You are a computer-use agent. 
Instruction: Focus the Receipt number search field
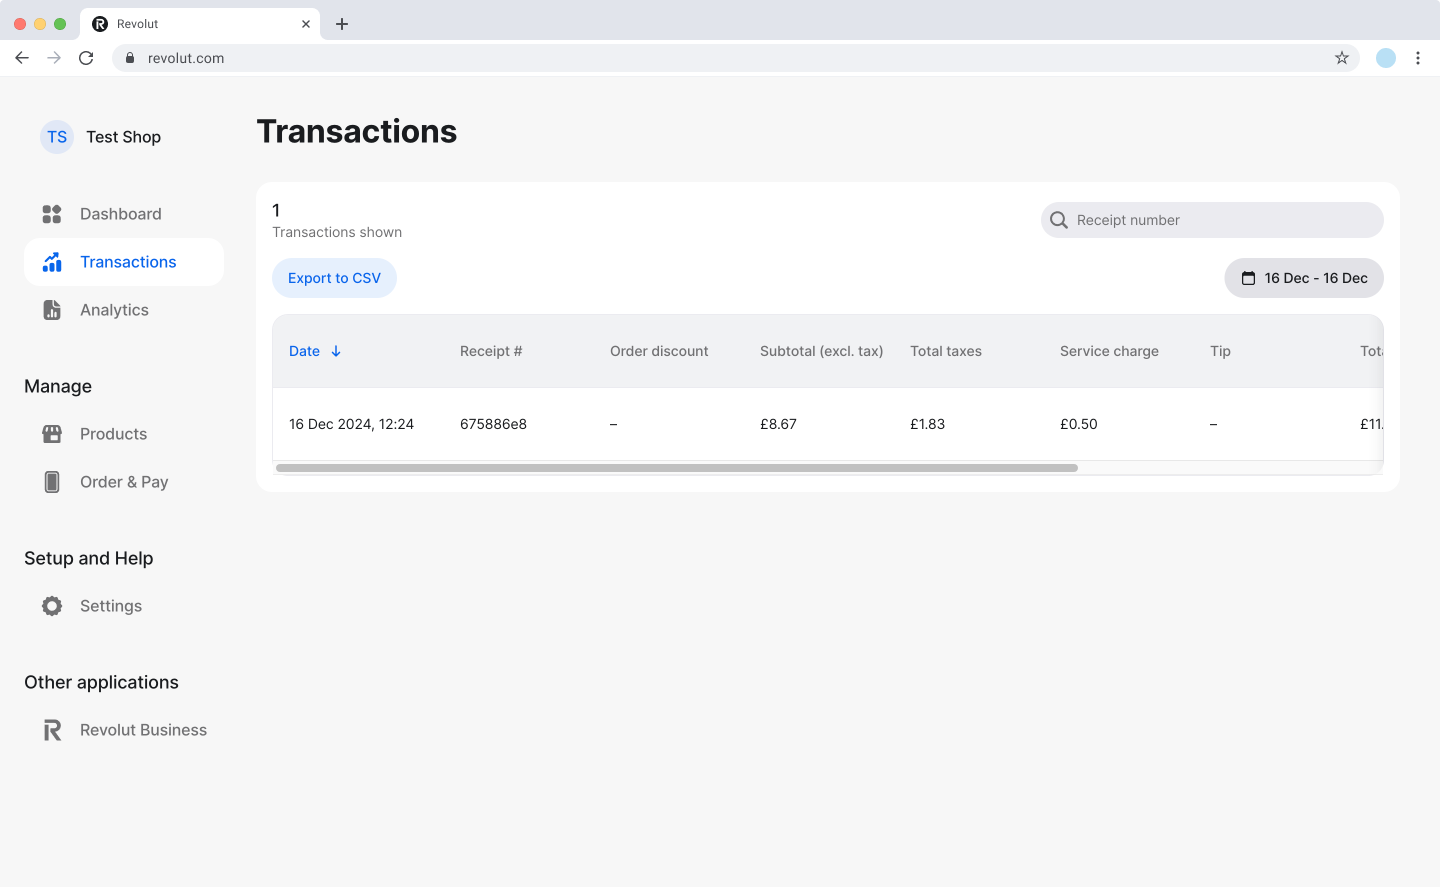[x=1212, y=220]
